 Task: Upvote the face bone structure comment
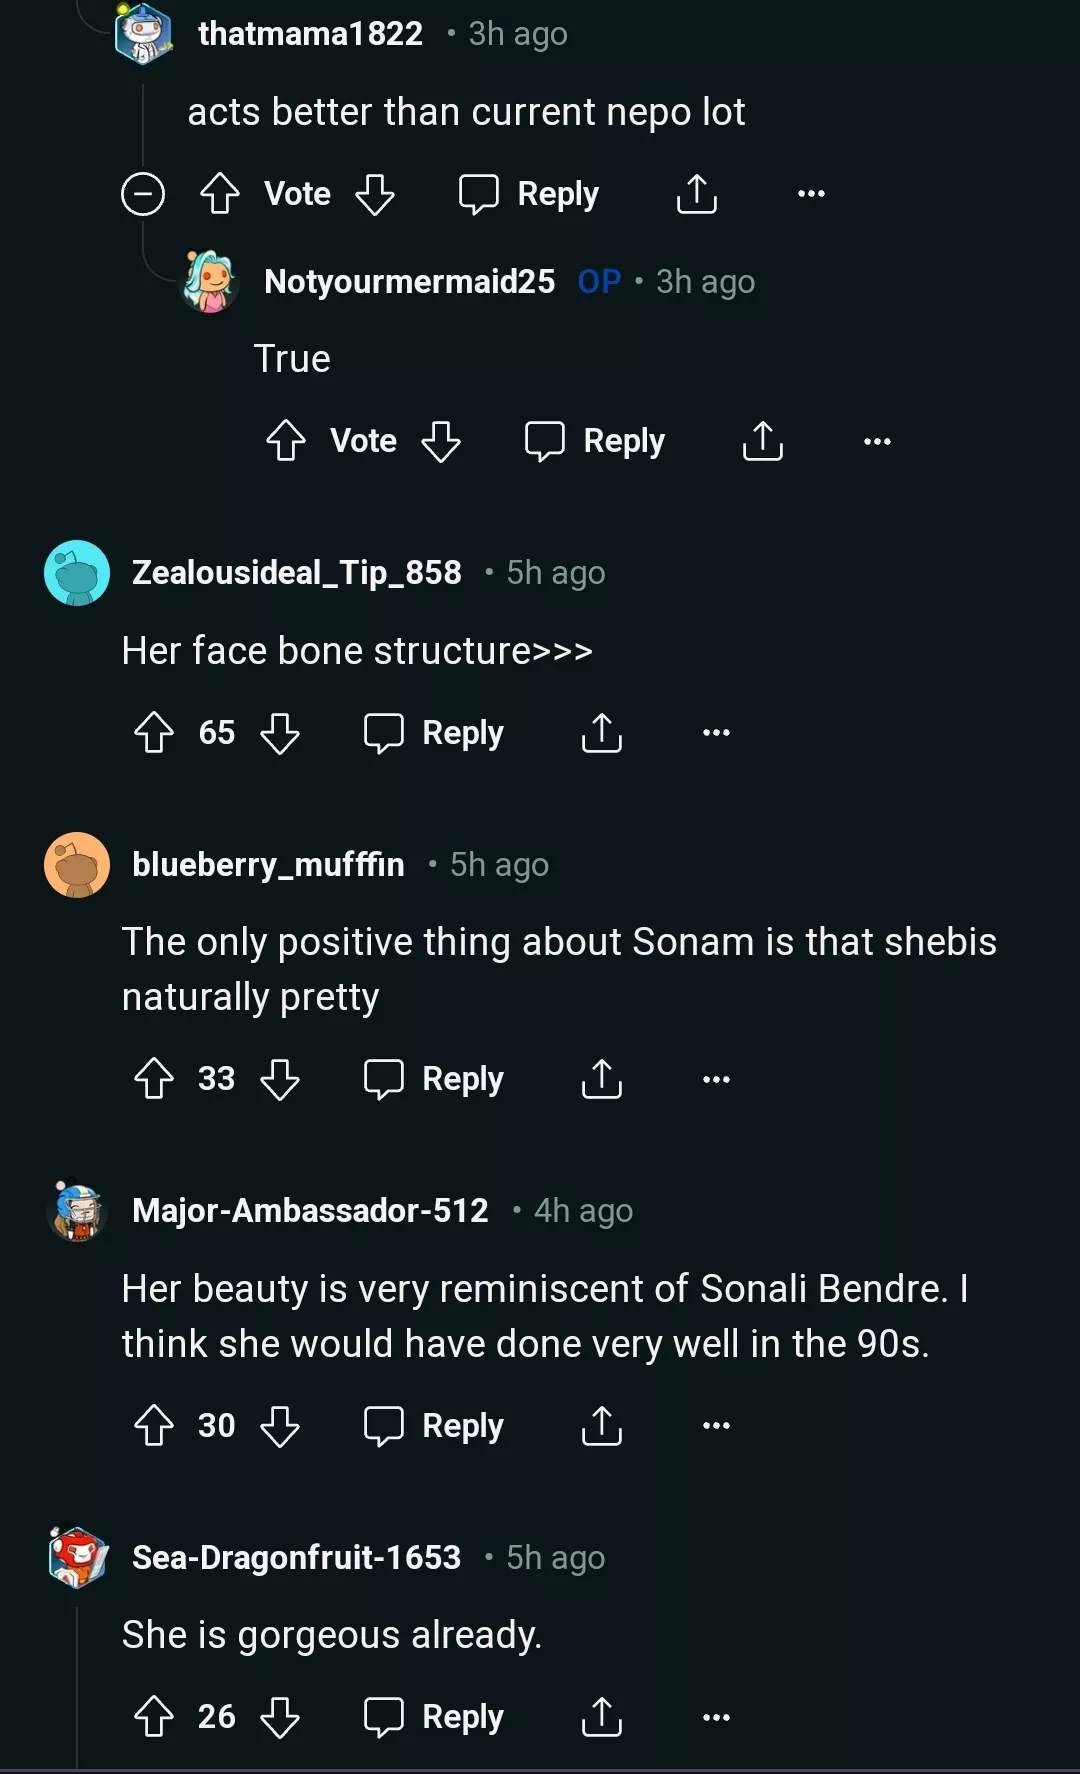(x=154, y=733)
